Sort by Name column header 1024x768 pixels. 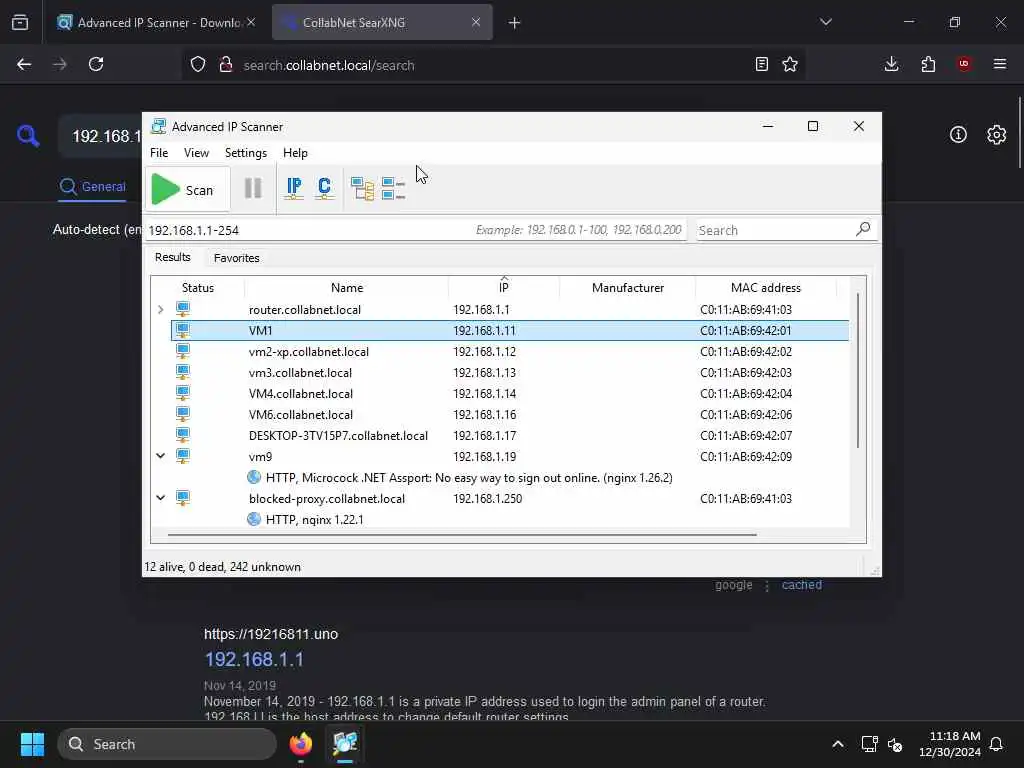coord(347,287)
